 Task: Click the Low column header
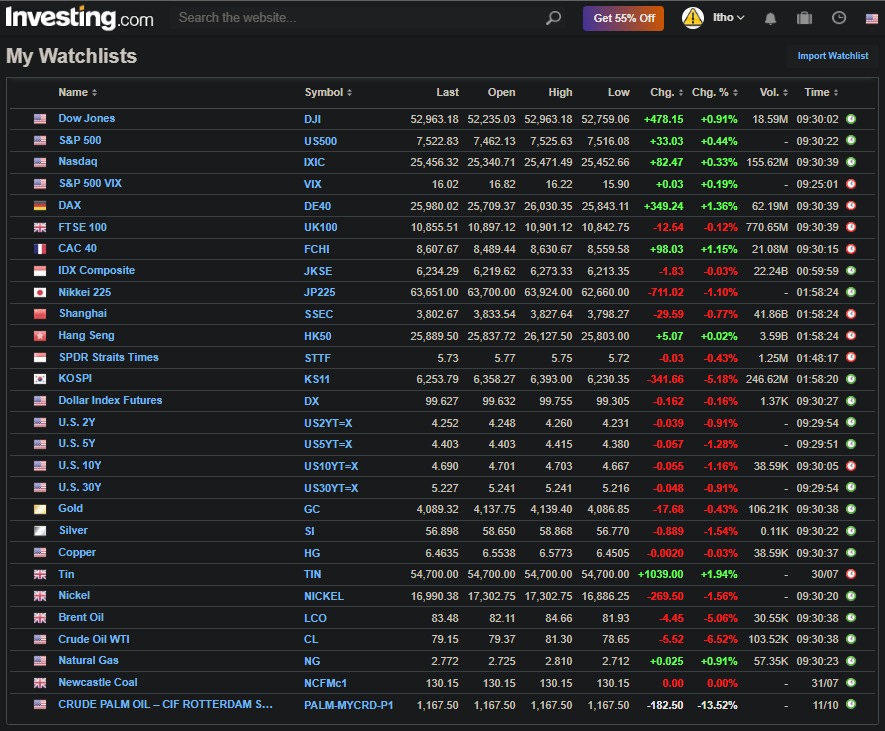pos(618,93)
